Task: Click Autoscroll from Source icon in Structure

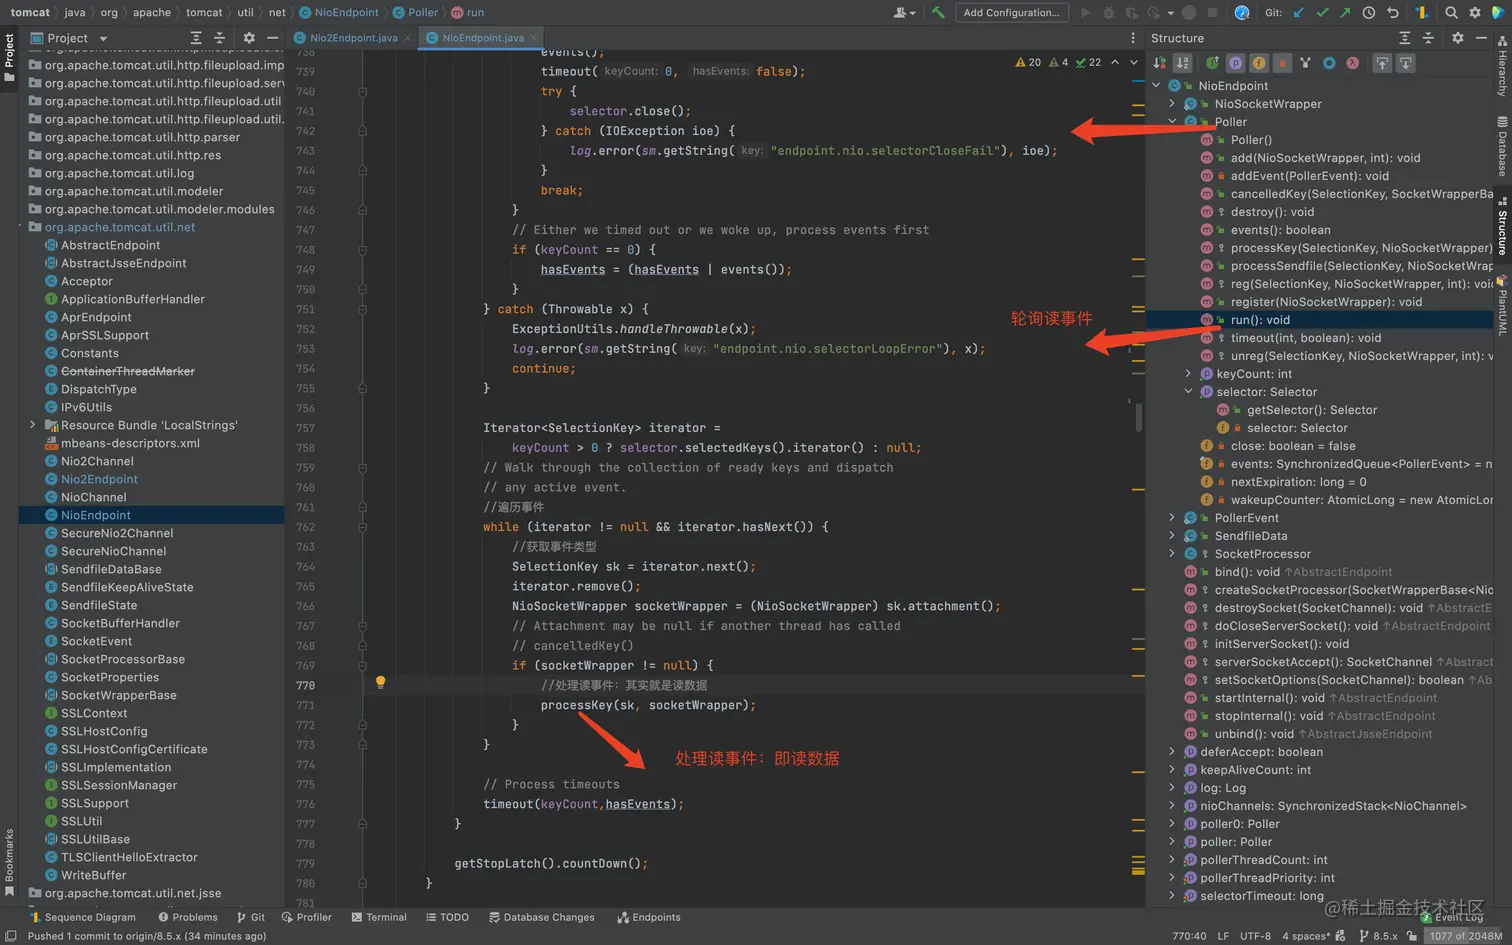Action: (1405, 63)
